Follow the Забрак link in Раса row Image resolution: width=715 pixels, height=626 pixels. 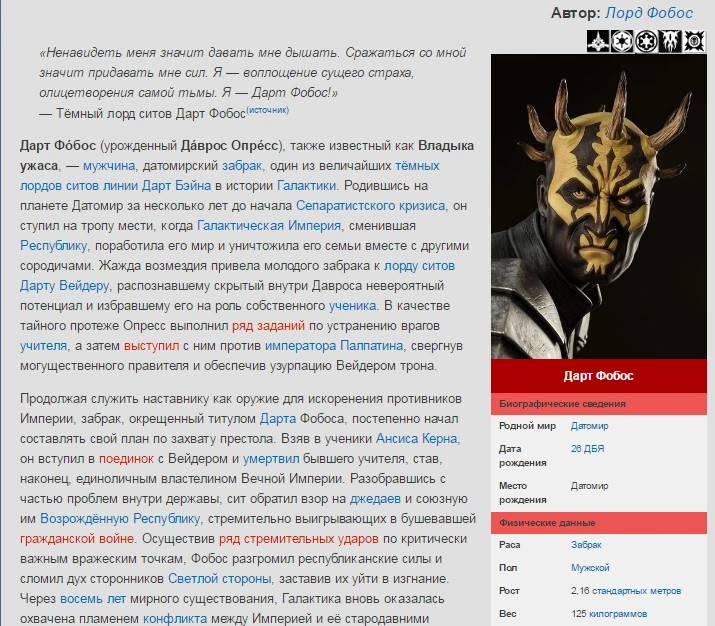pos(586,545)
